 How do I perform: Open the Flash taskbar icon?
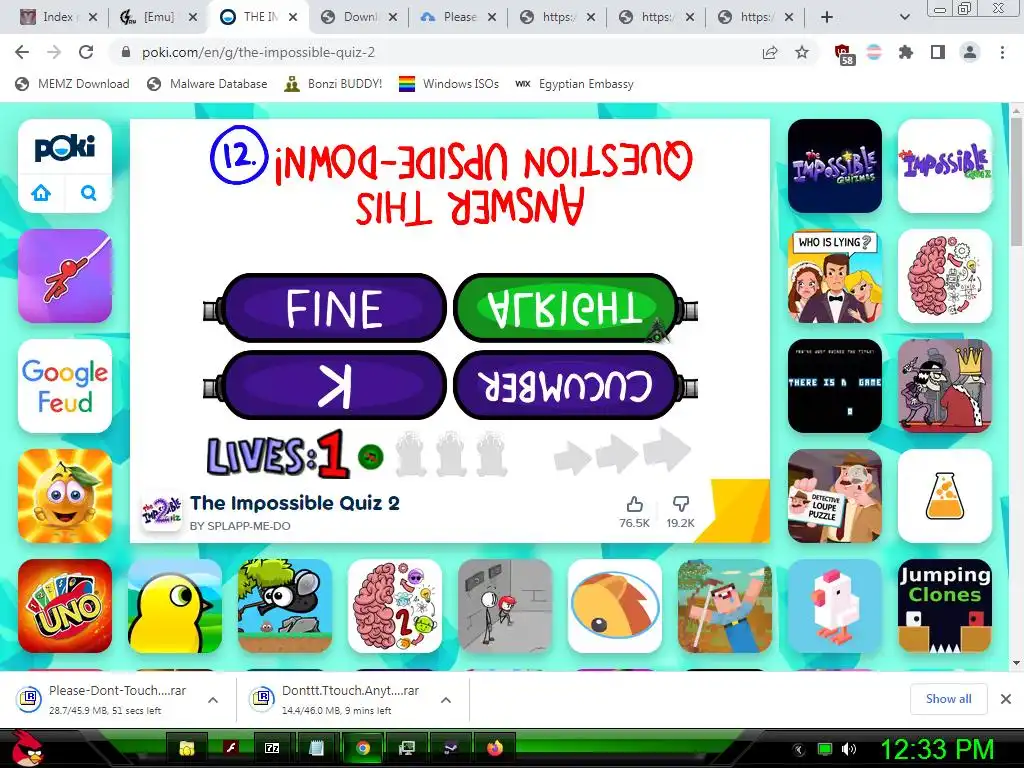[x=231, y=748]
